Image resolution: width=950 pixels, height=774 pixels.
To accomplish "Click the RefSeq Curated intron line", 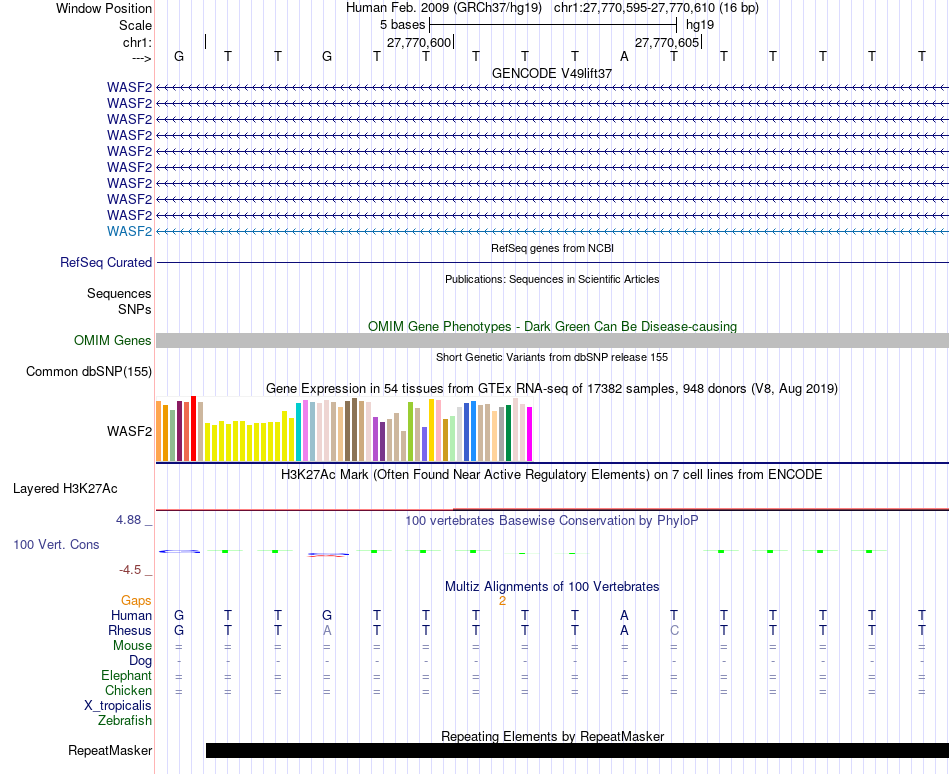I will 553,262.
